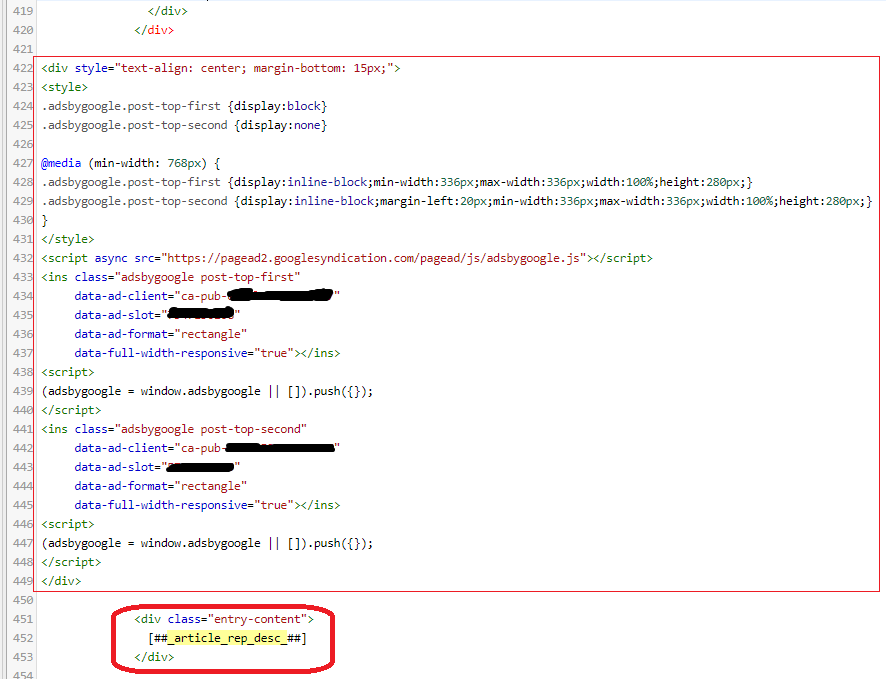Click the post-top-second display:none rule

pos(184,125)
